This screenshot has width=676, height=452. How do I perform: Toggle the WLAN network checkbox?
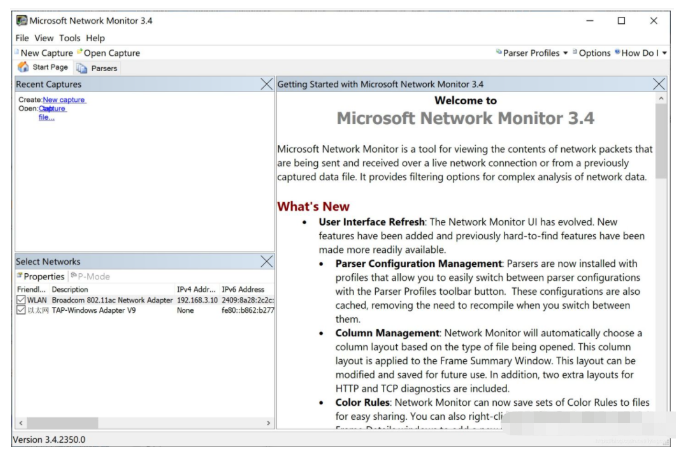[21, 300]
